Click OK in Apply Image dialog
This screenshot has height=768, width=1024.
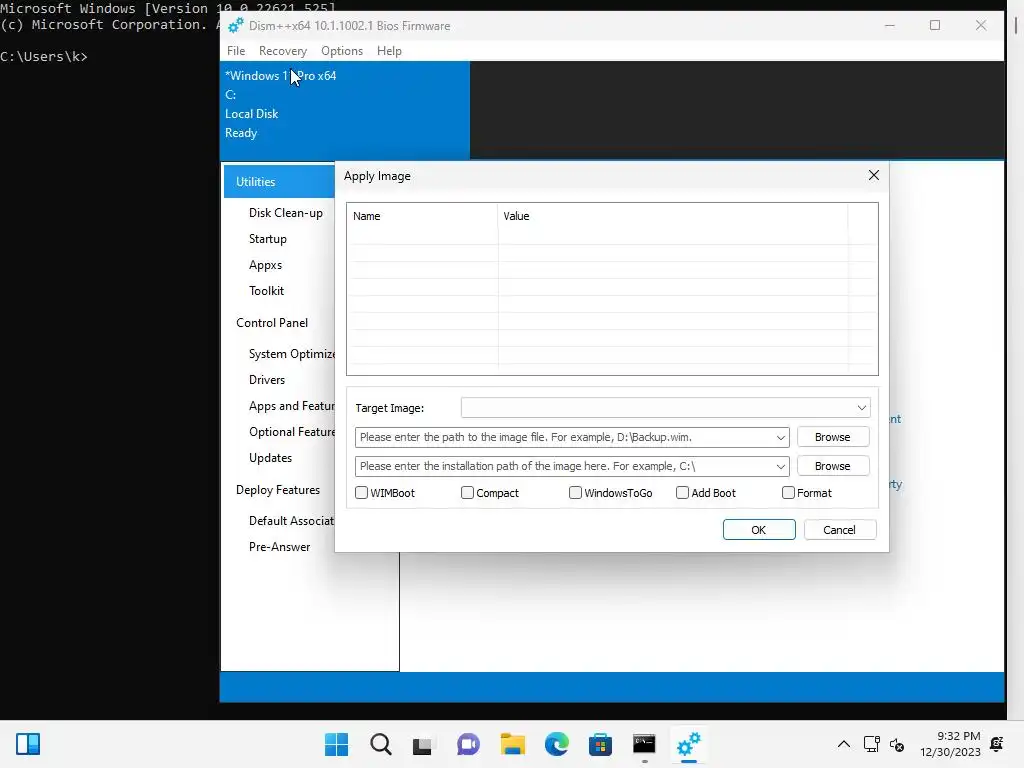pyautogui.click(x=759, y=530)
